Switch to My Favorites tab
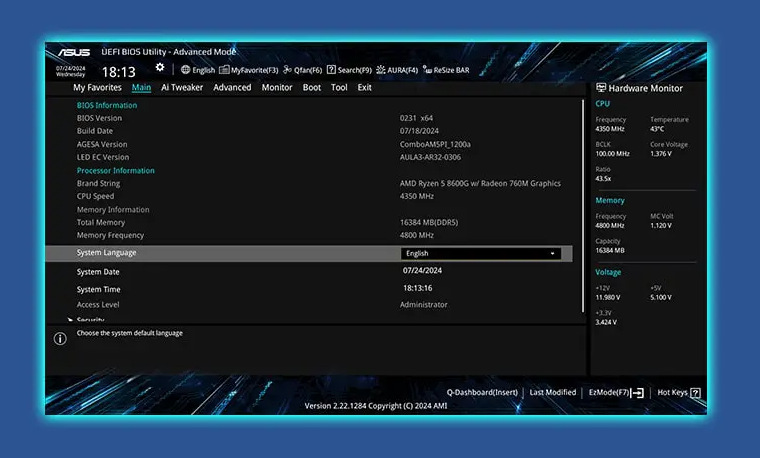 tap(97, 87)
